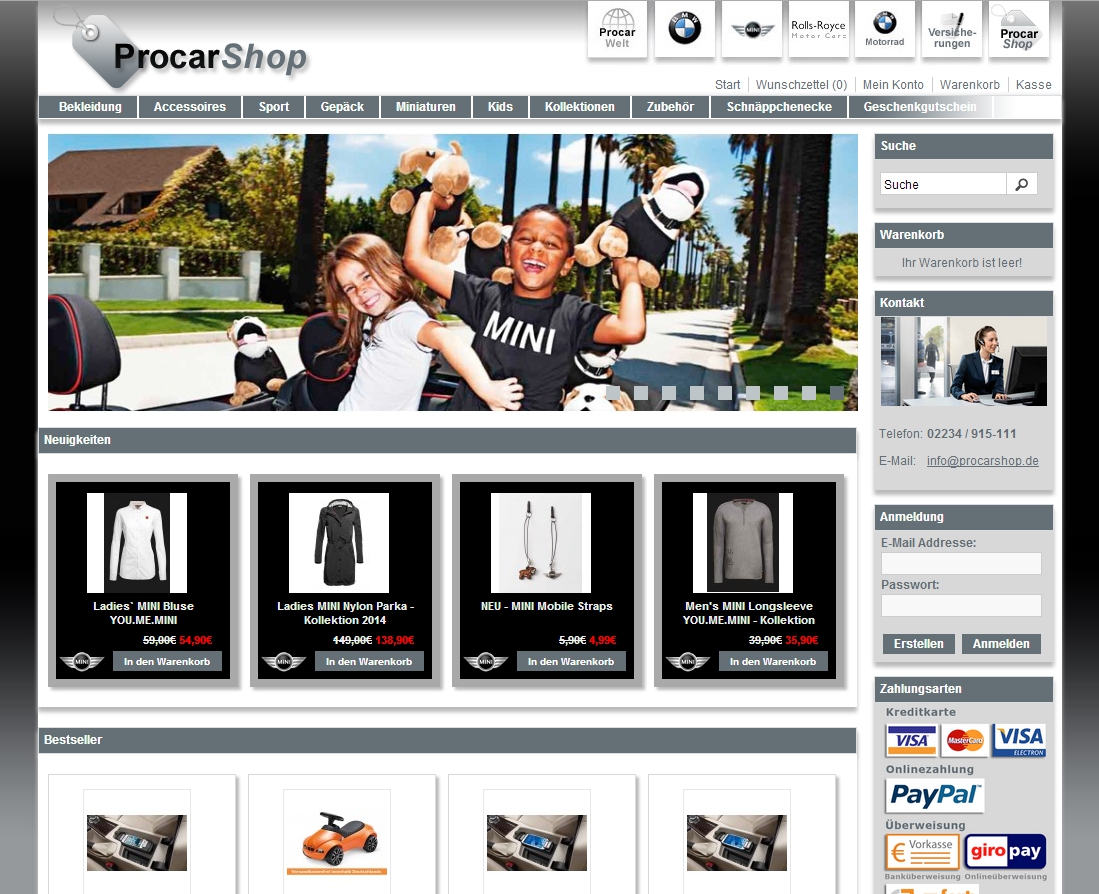Screen dimensions: 1099x894
Task: Open 'NEU - MINI Mobile Straps' title
Action: coord(547,606)
